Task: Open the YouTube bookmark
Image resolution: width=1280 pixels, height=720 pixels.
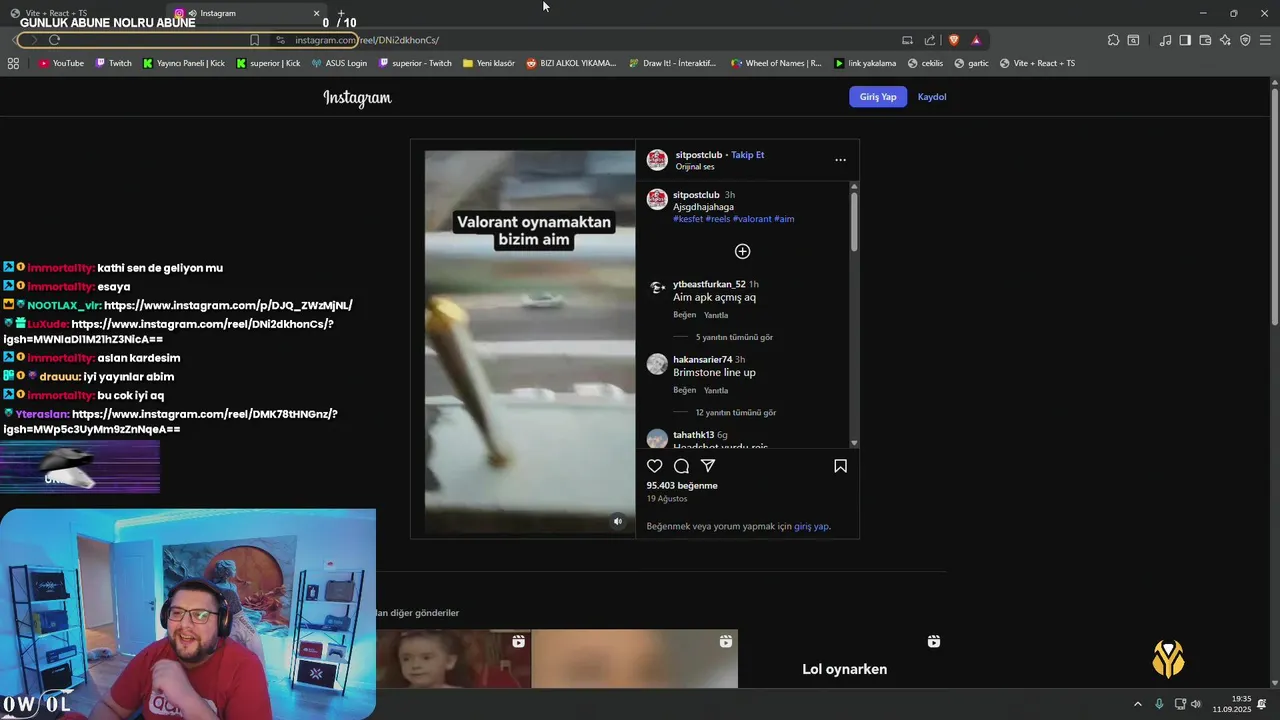Action: (61, 63)
